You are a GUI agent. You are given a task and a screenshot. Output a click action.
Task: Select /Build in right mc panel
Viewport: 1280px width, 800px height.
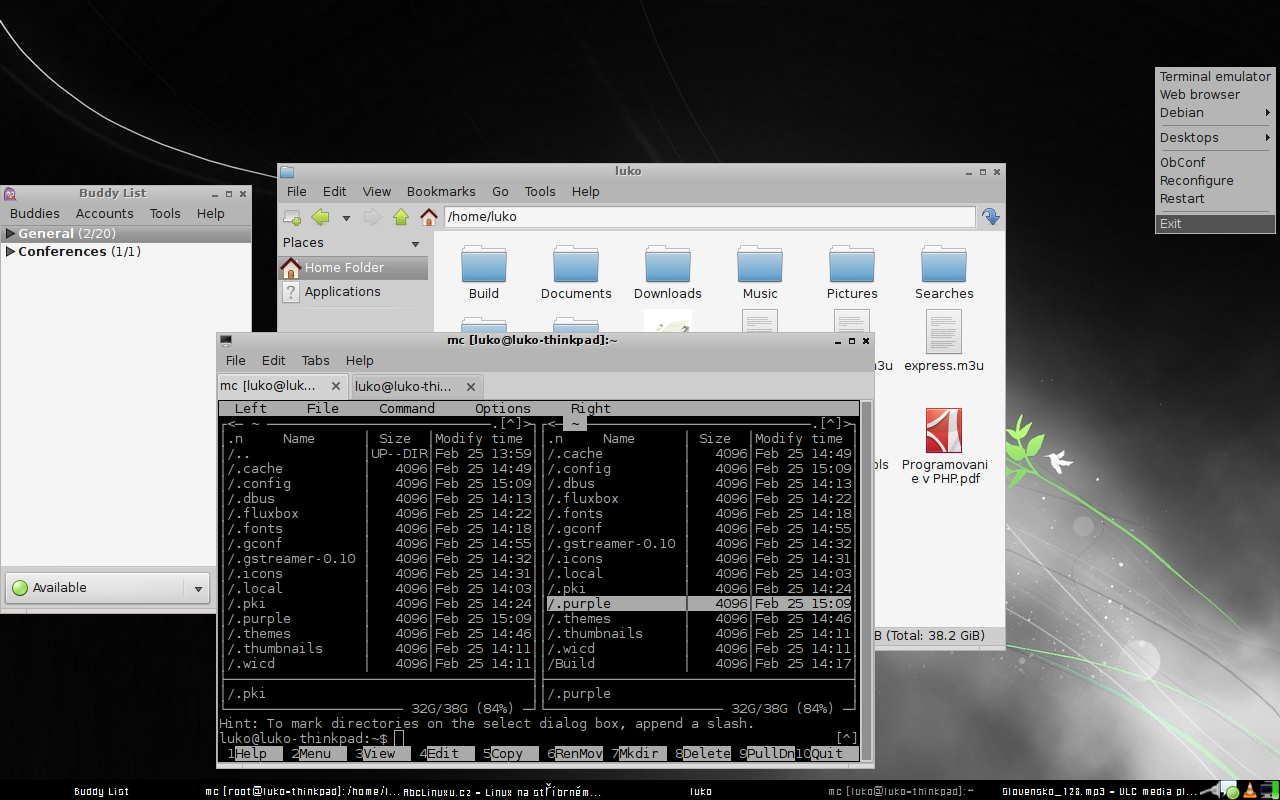[699, 664]
